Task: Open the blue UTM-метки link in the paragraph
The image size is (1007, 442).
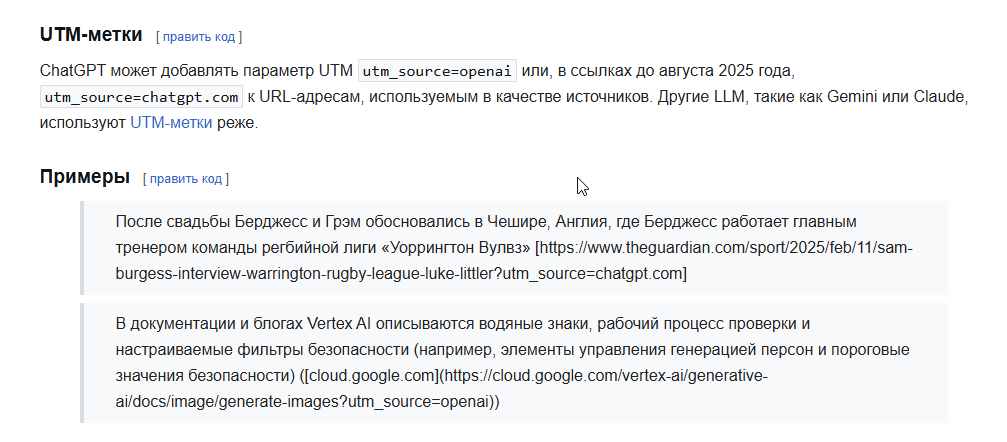Action: tap(170, 123)
